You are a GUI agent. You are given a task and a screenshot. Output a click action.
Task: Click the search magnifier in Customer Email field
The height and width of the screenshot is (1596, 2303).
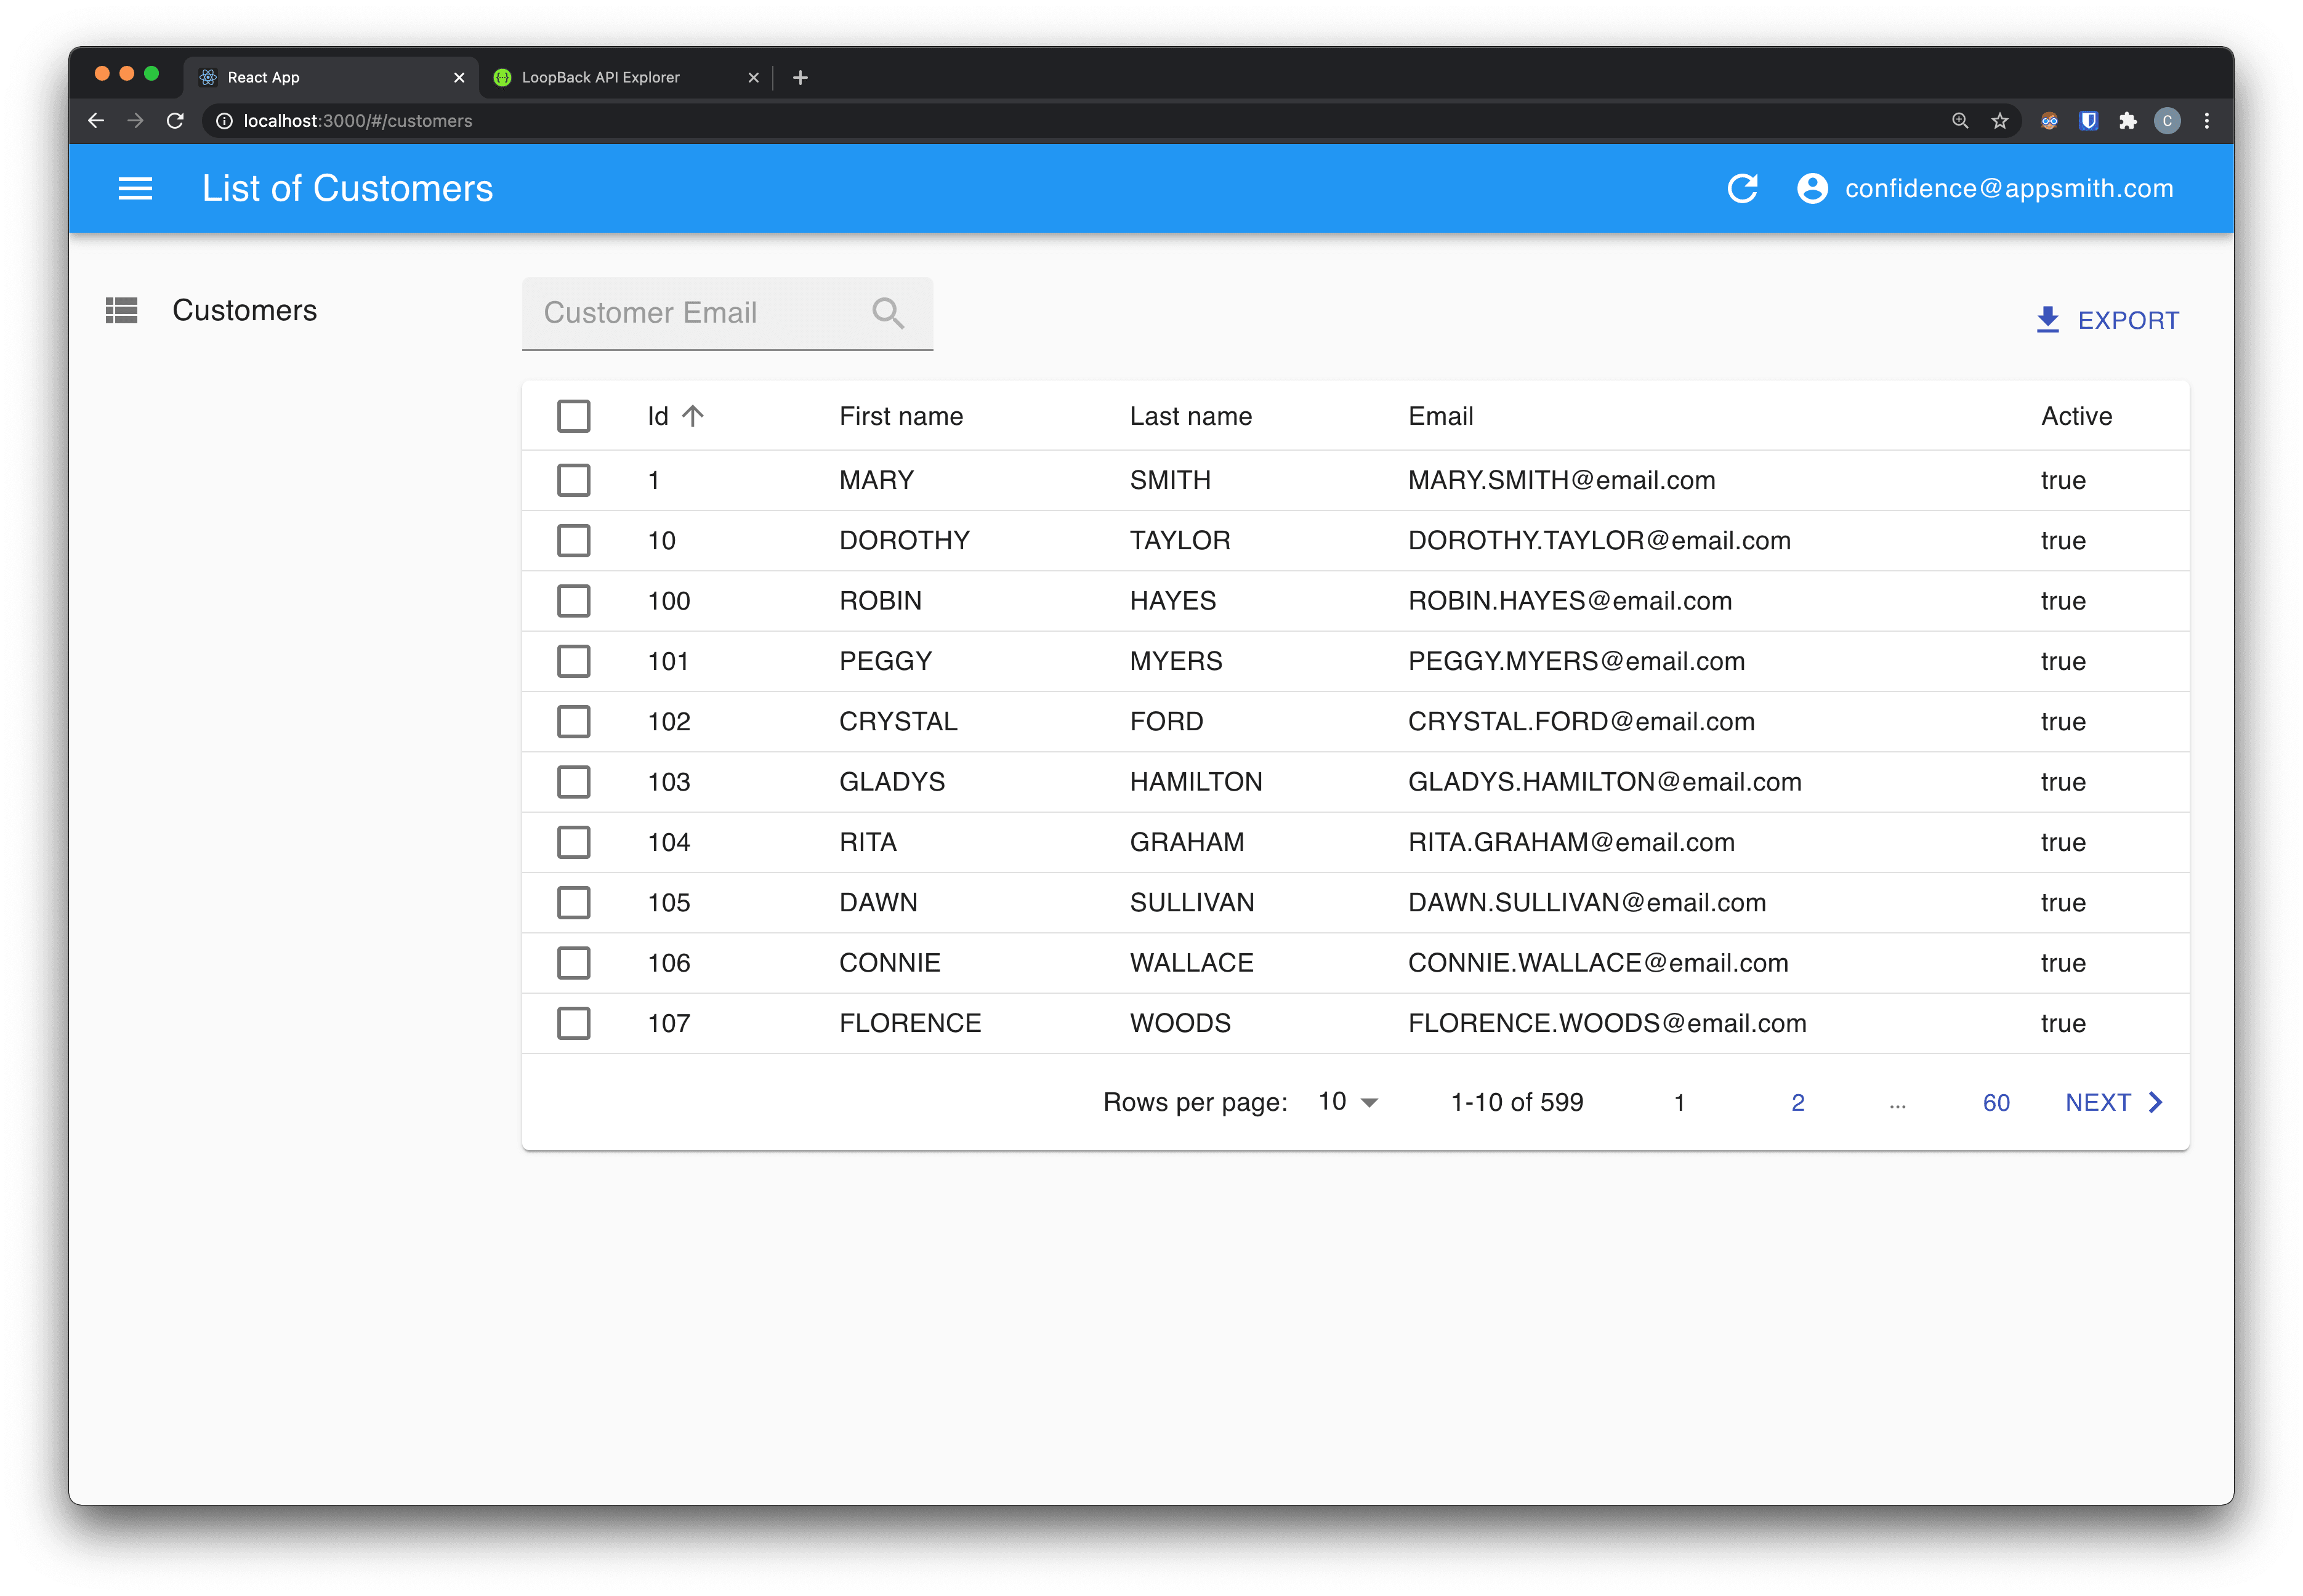tap(887, 313)
